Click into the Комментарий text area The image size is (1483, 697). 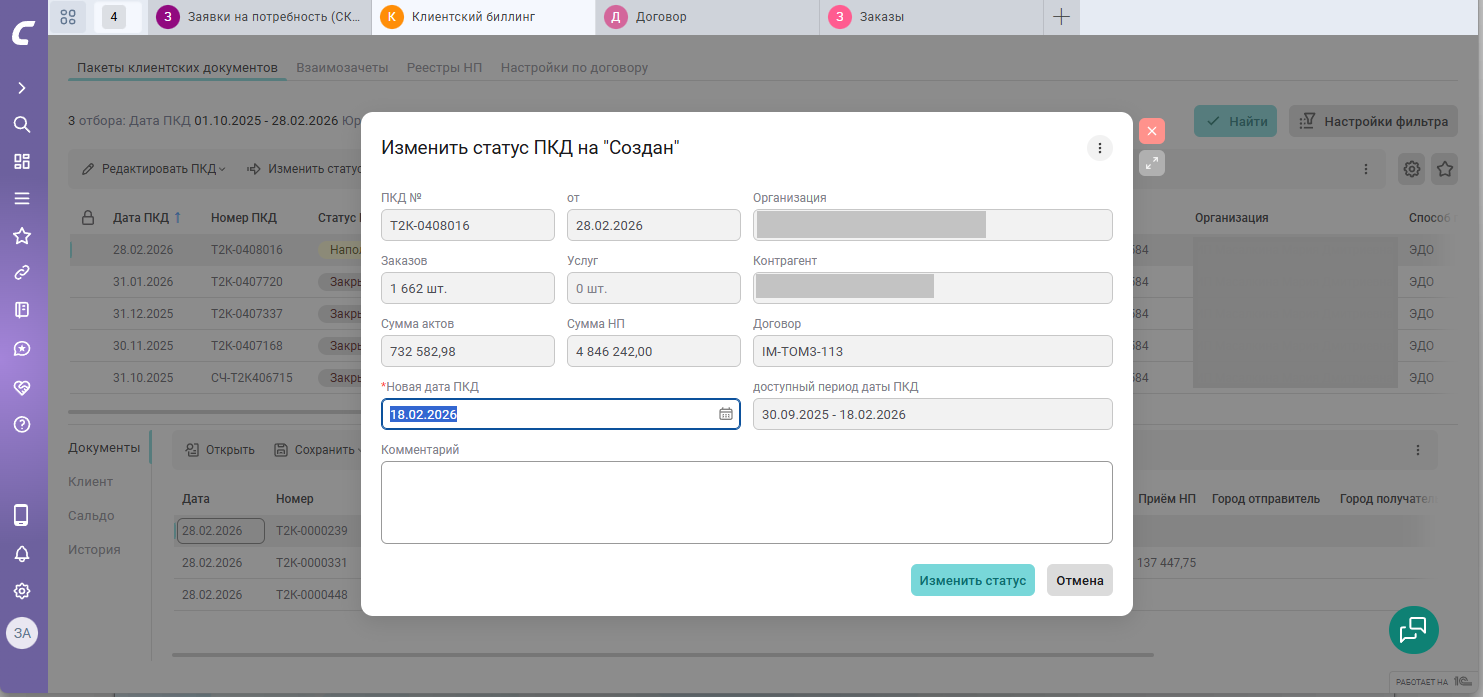[x=747, y=502]
